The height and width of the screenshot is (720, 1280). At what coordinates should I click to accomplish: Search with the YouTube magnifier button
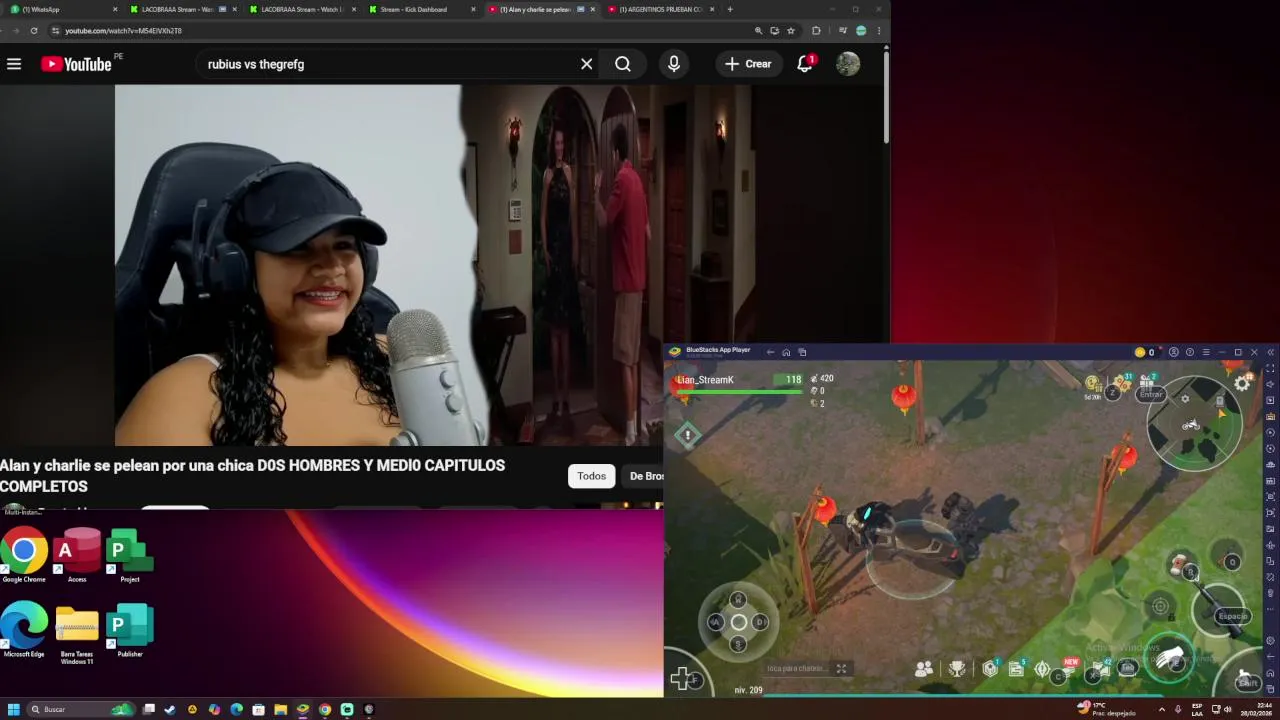[623, 64]
